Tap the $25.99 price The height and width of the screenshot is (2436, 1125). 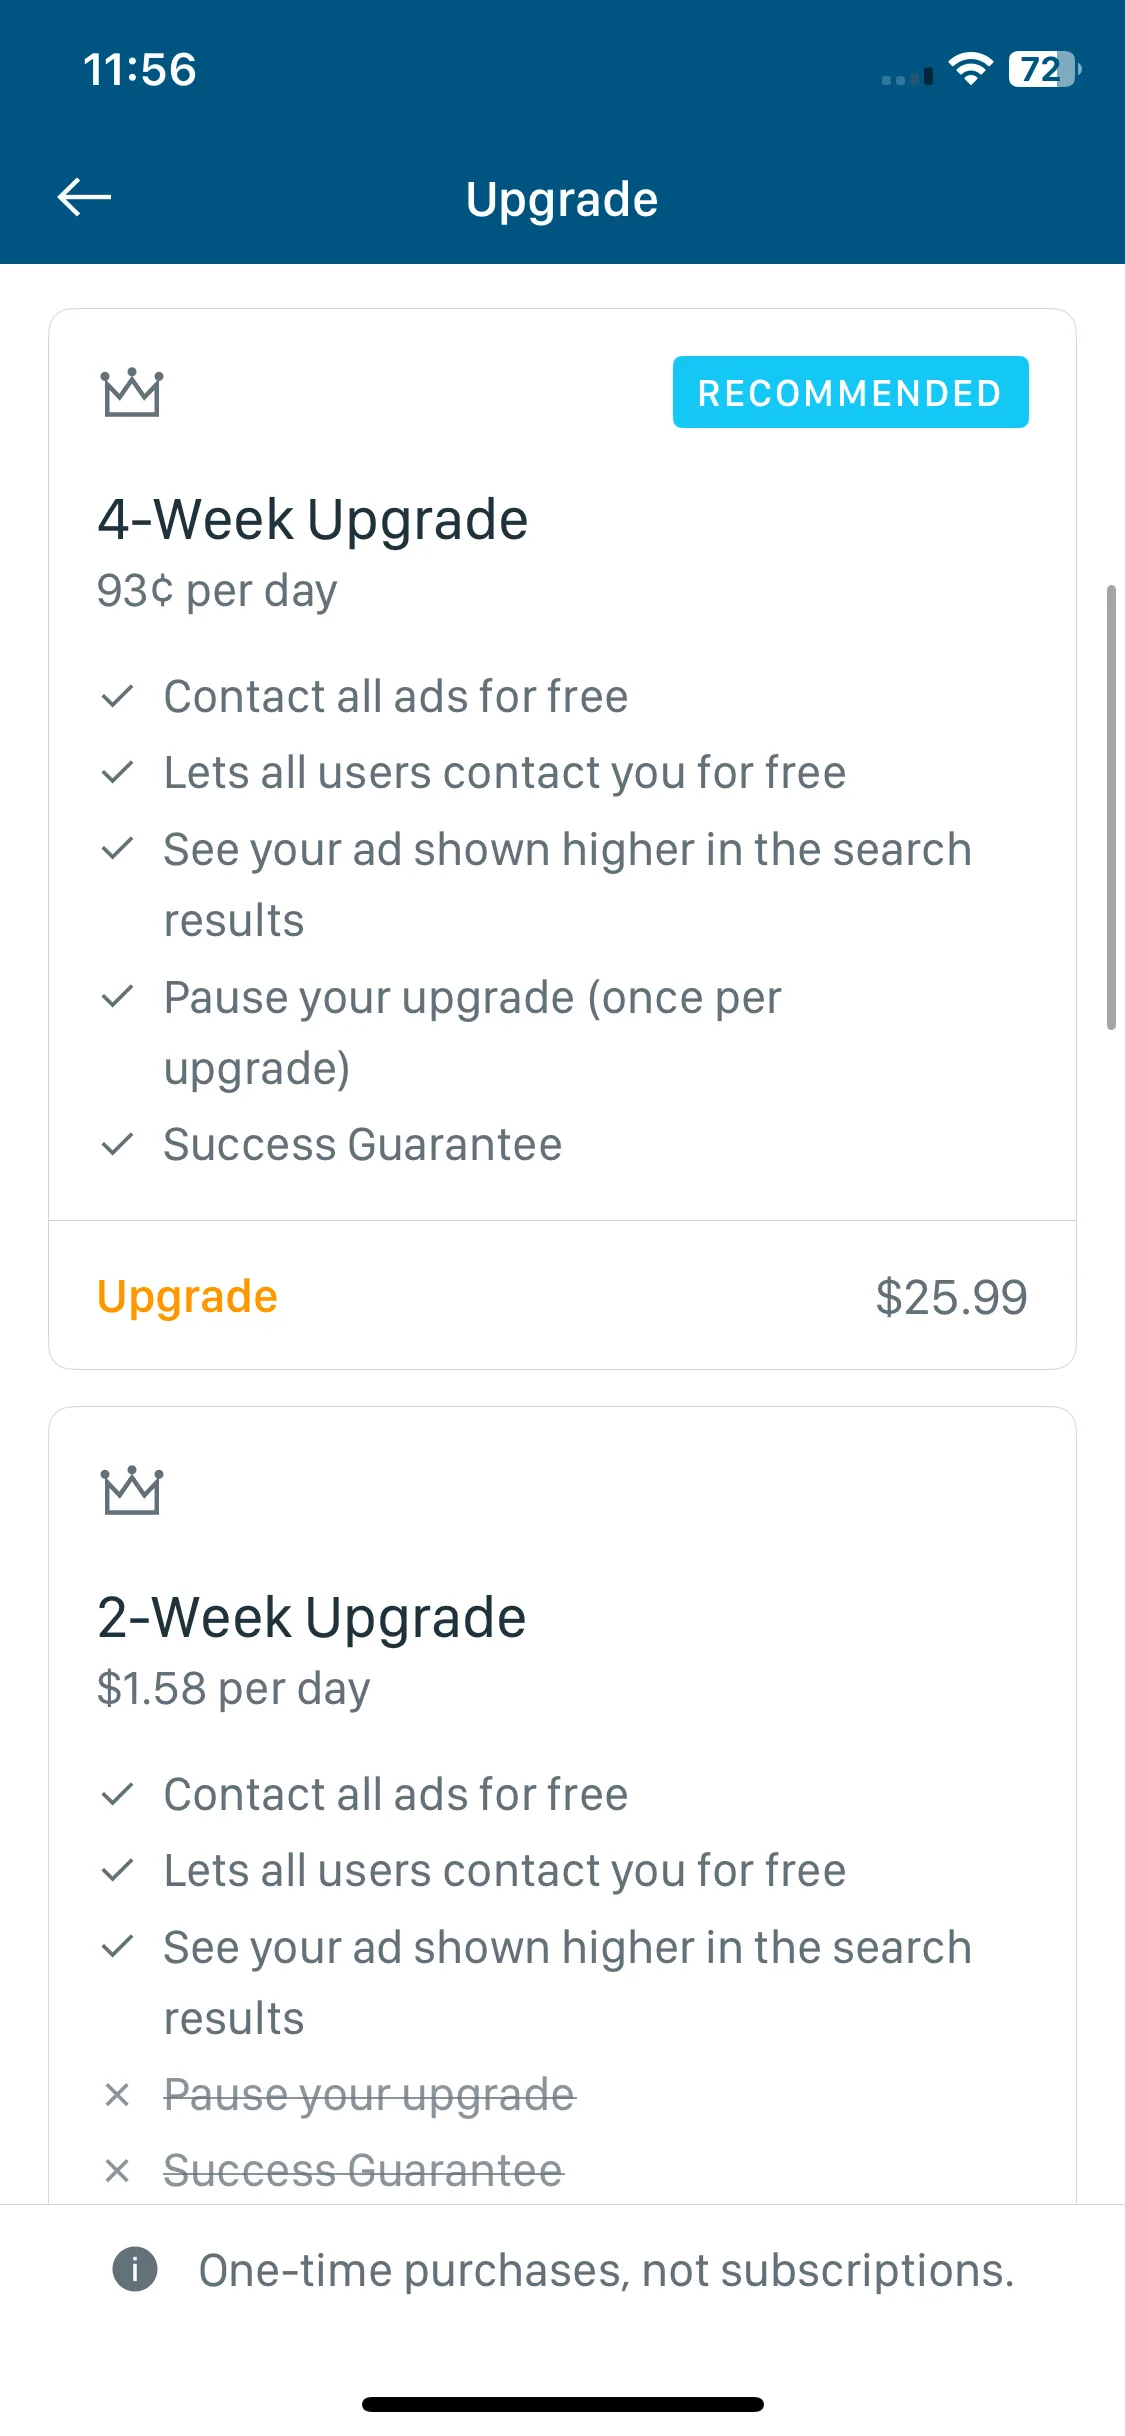[x=951, y=1297]
